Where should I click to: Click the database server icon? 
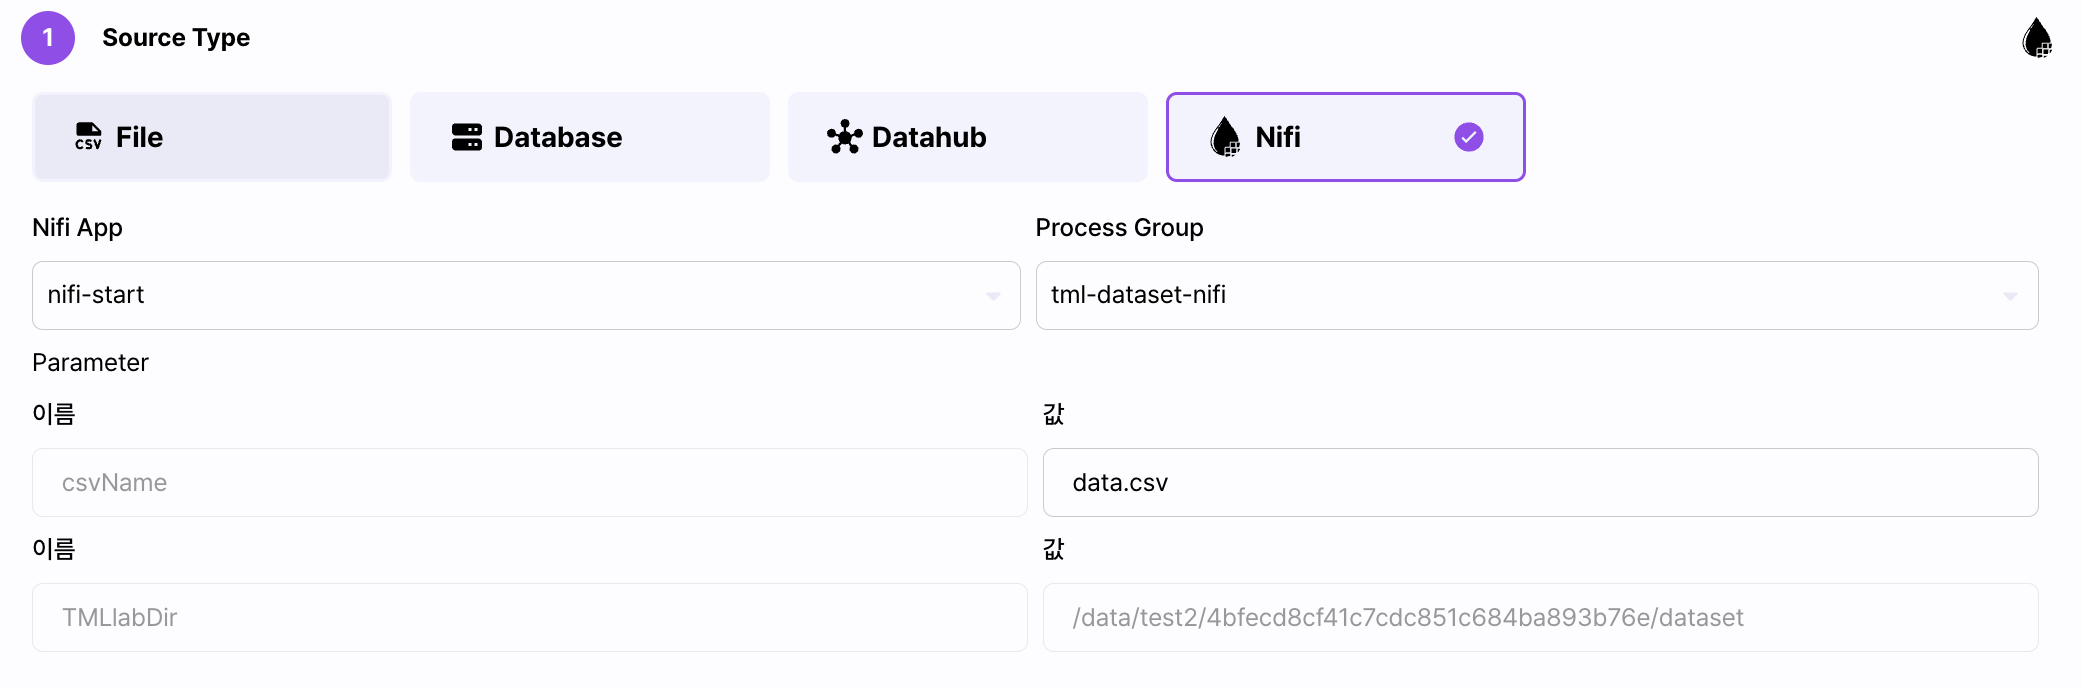[466, 137]
